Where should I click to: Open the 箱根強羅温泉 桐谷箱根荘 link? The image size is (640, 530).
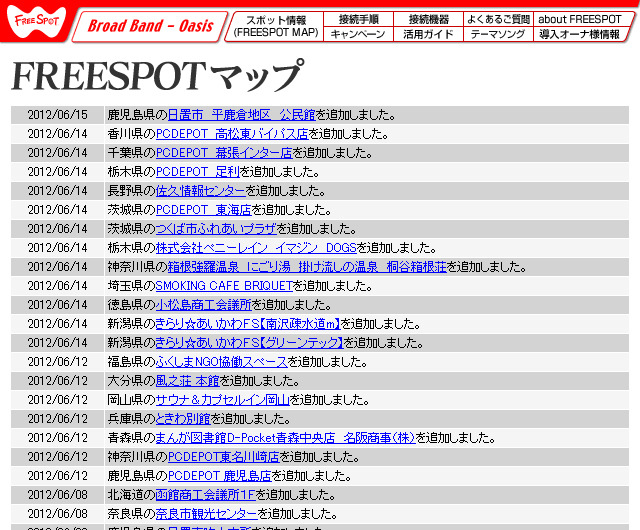(307, 267)
